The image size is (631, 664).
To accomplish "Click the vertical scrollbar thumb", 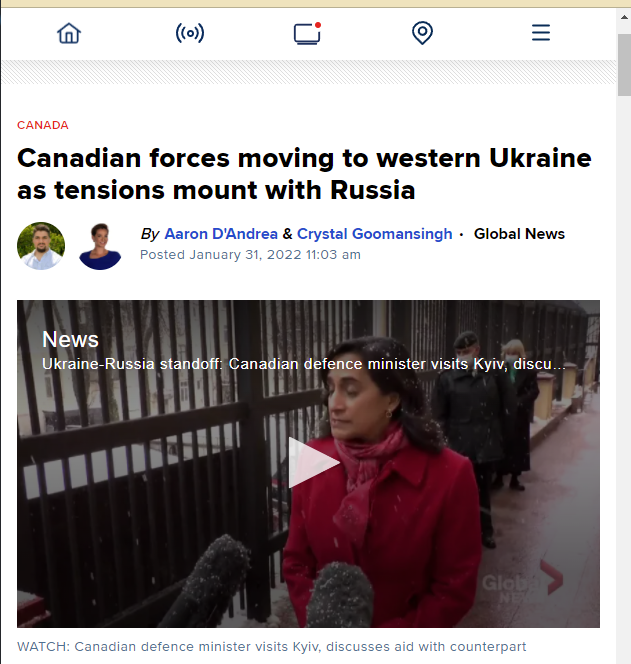I will [624, 65].
